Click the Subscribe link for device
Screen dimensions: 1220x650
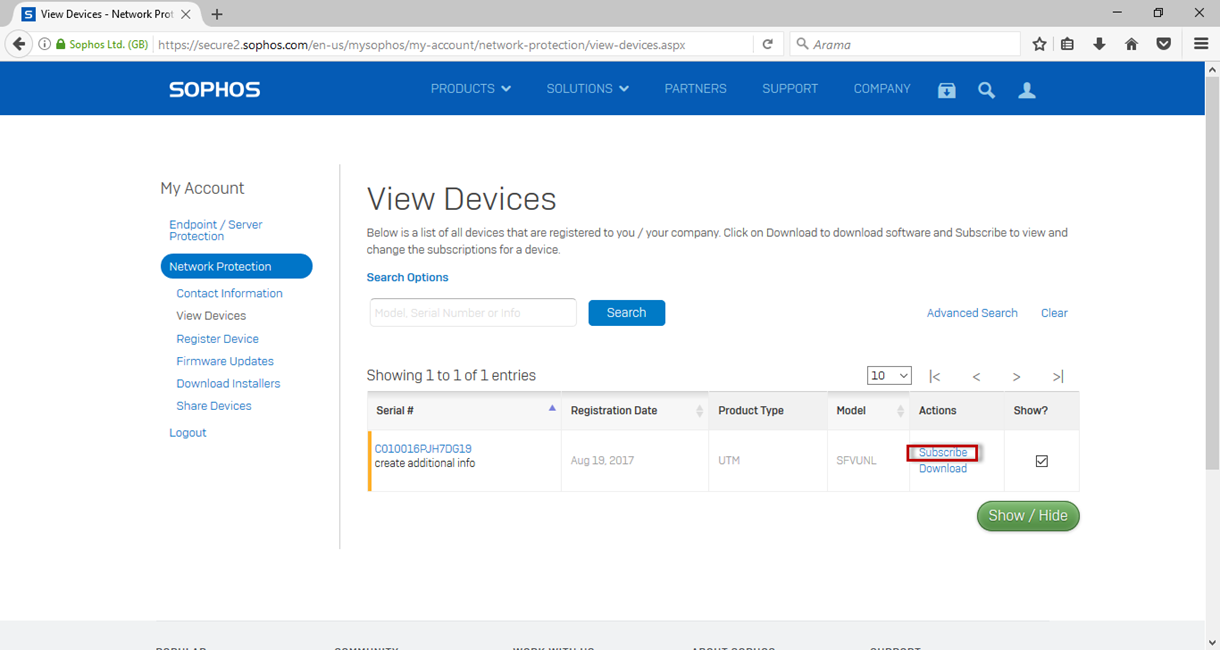pyautogui.click(x=942, y=453)
